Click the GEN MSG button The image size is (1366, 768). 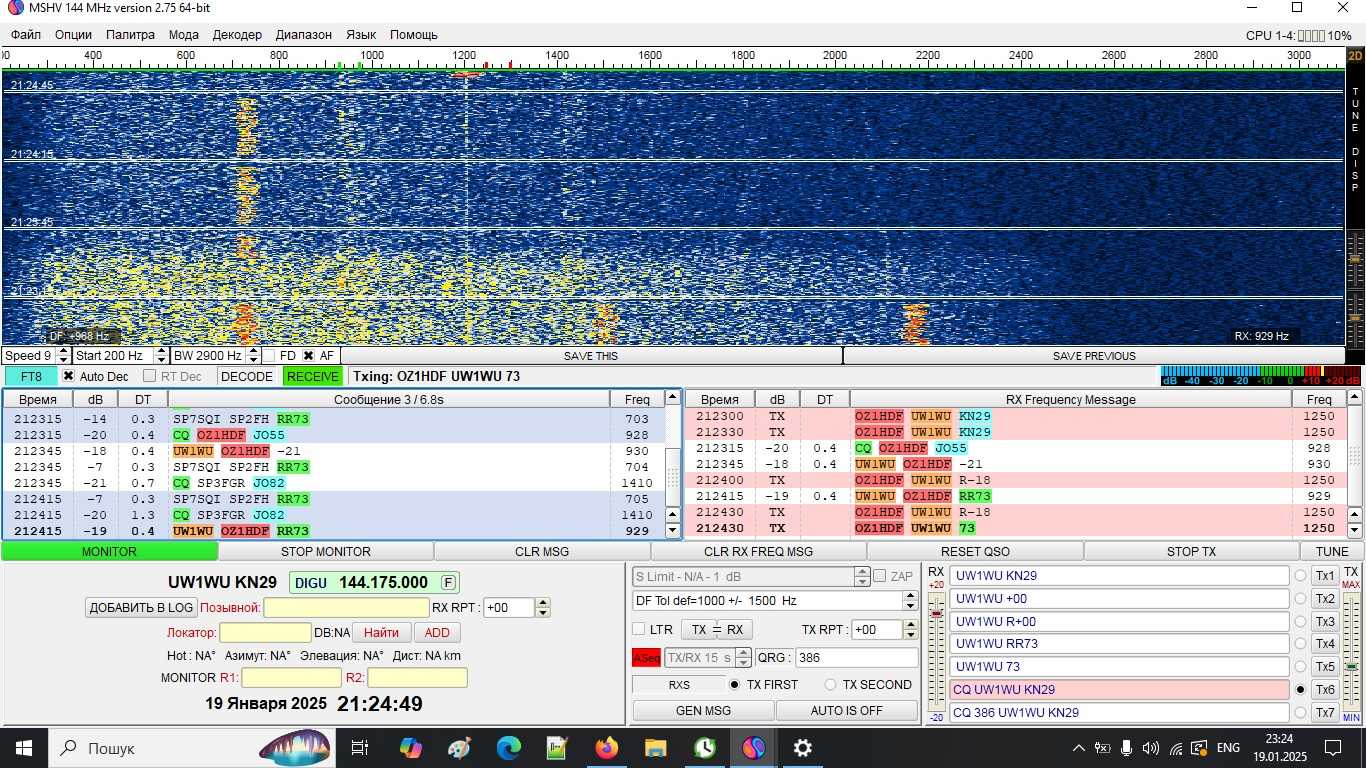click(703, 711)
